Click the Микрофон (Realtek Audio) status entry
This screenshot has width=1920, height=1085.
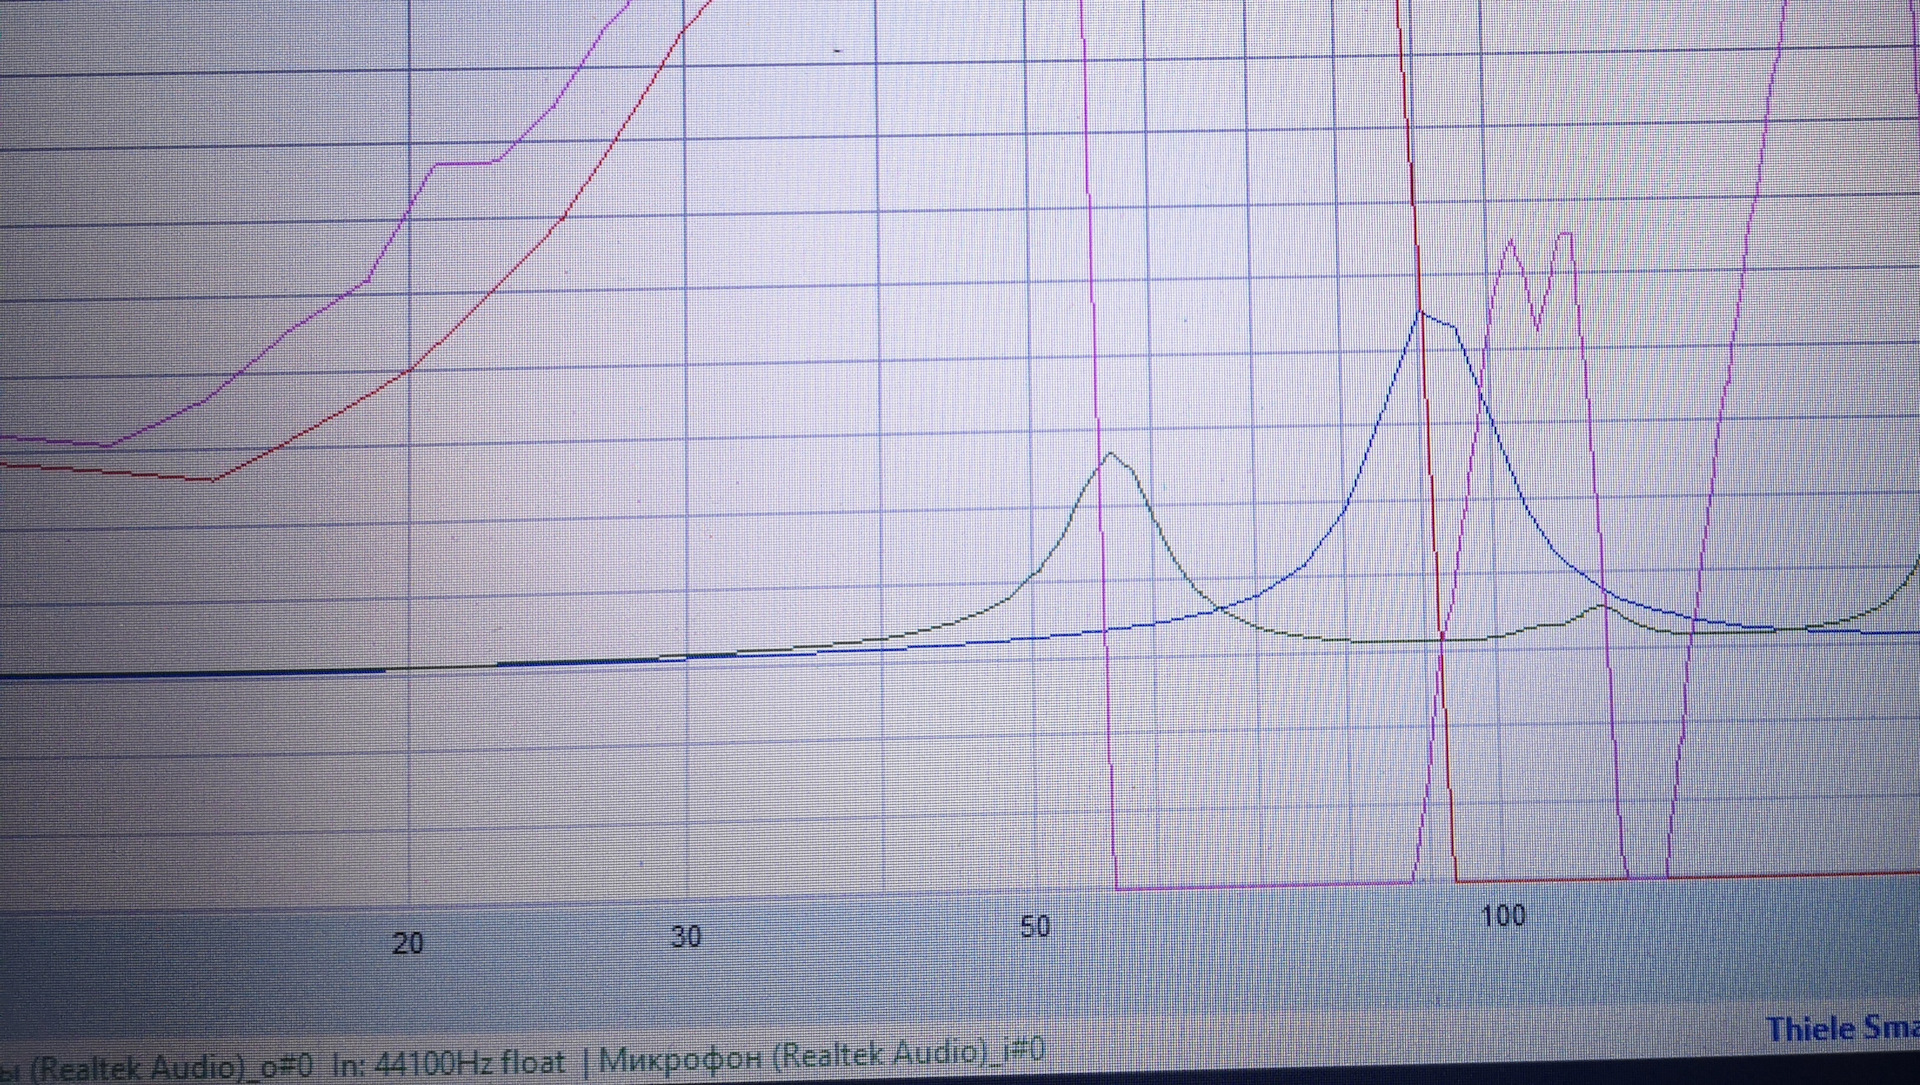click(822, 1054)
